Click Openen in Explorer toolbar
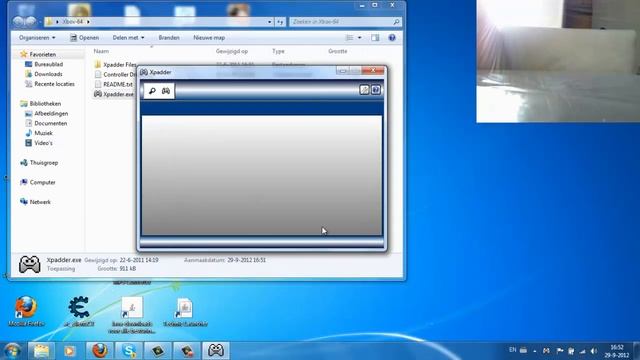 pos(84,38)
